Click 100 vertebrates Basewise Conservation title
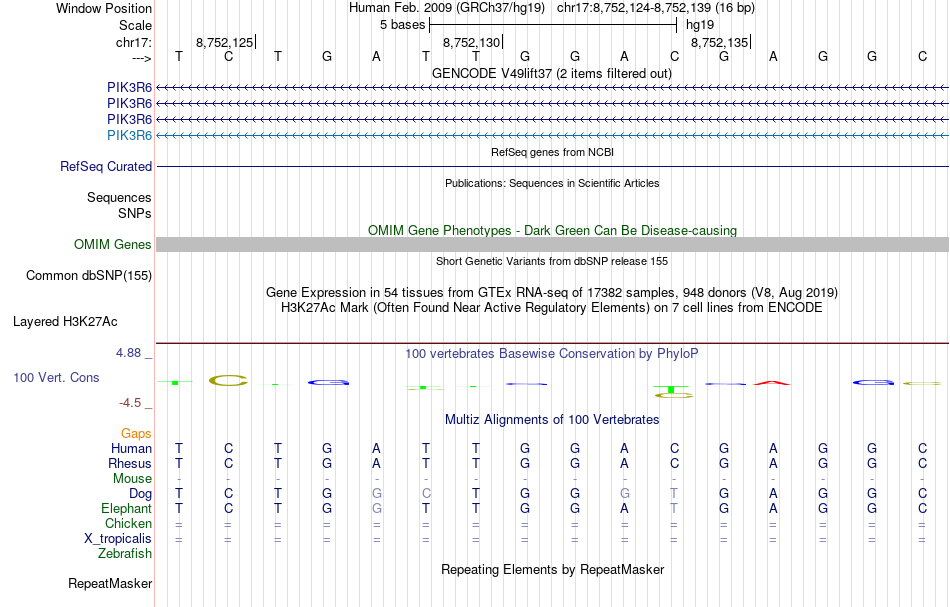This screenshot has height=607, width=950. click(551, 354)
